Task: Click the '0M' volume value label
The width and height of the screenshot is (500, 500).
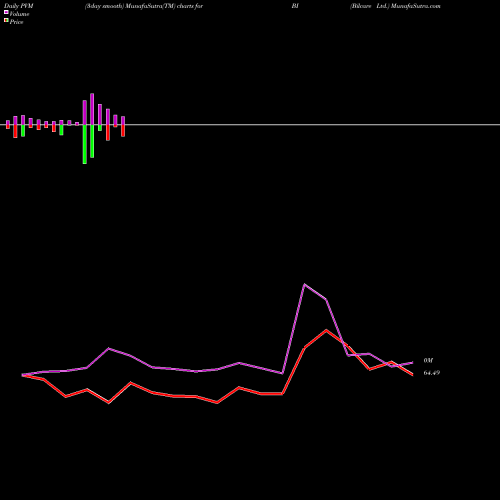Action: 428,361
